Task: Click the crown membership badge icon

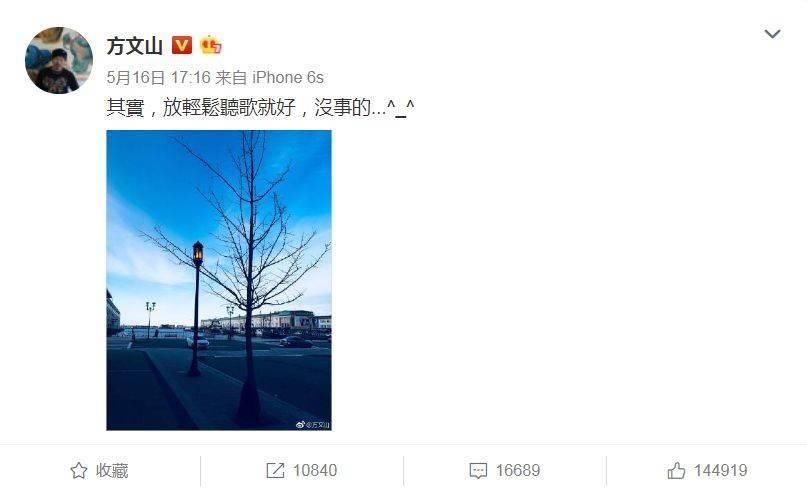Action: [210, 45]
